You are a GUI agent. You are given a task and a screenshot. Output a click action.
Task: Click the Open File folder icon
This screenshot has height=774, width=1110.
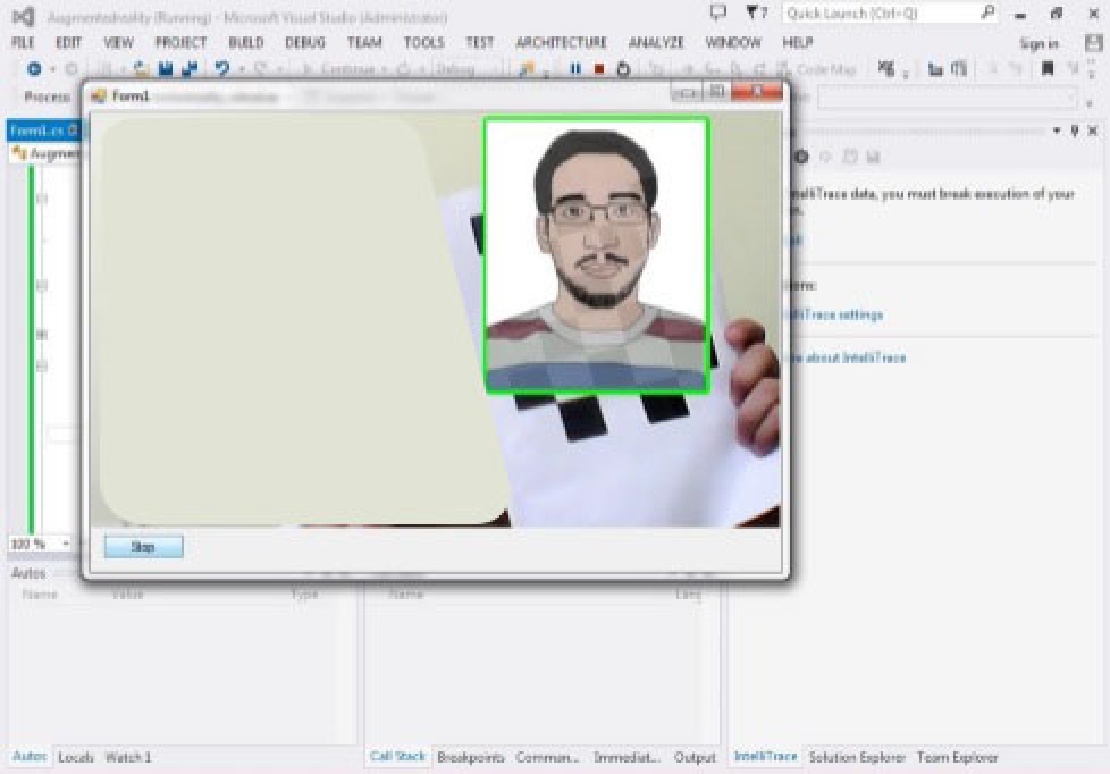pyautogui.click(x=142, y=69)
